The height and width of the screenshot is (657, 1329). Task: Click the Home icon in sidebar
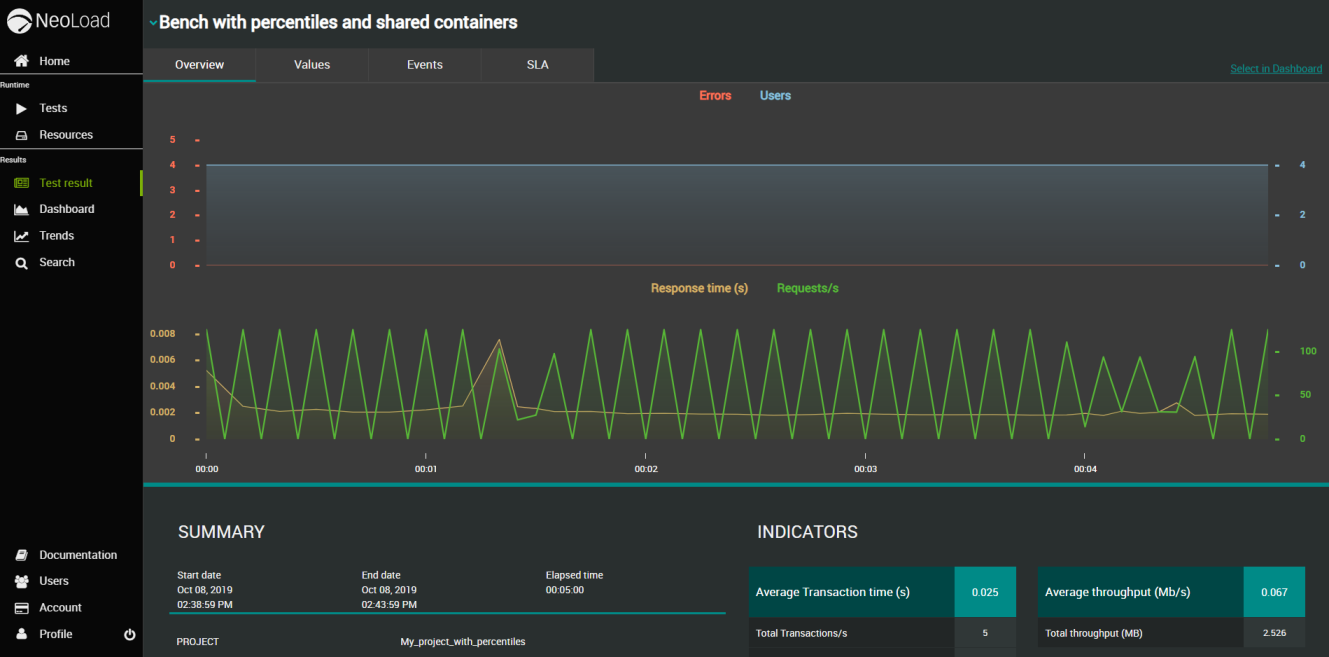(x=21, y=61)
